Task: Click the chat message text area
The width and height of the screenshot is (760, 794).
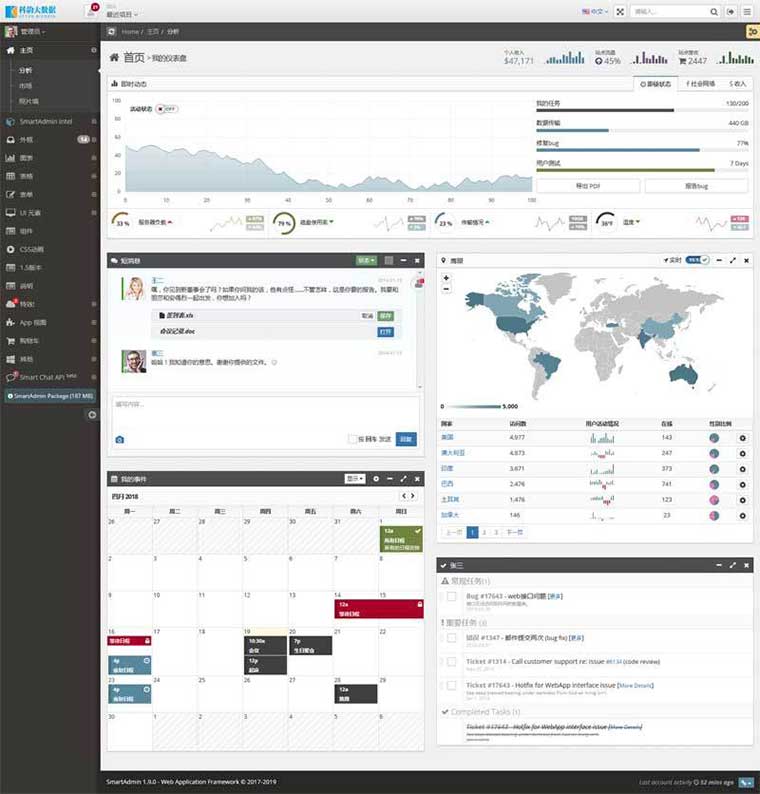Action: (265, 413)
